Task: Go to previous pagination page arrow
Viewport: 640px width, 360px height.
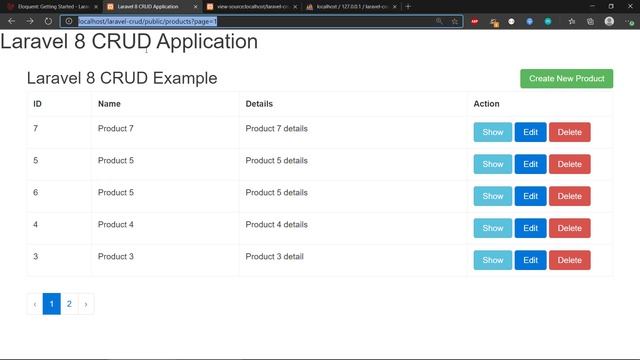Action: [x=35, y=304]
